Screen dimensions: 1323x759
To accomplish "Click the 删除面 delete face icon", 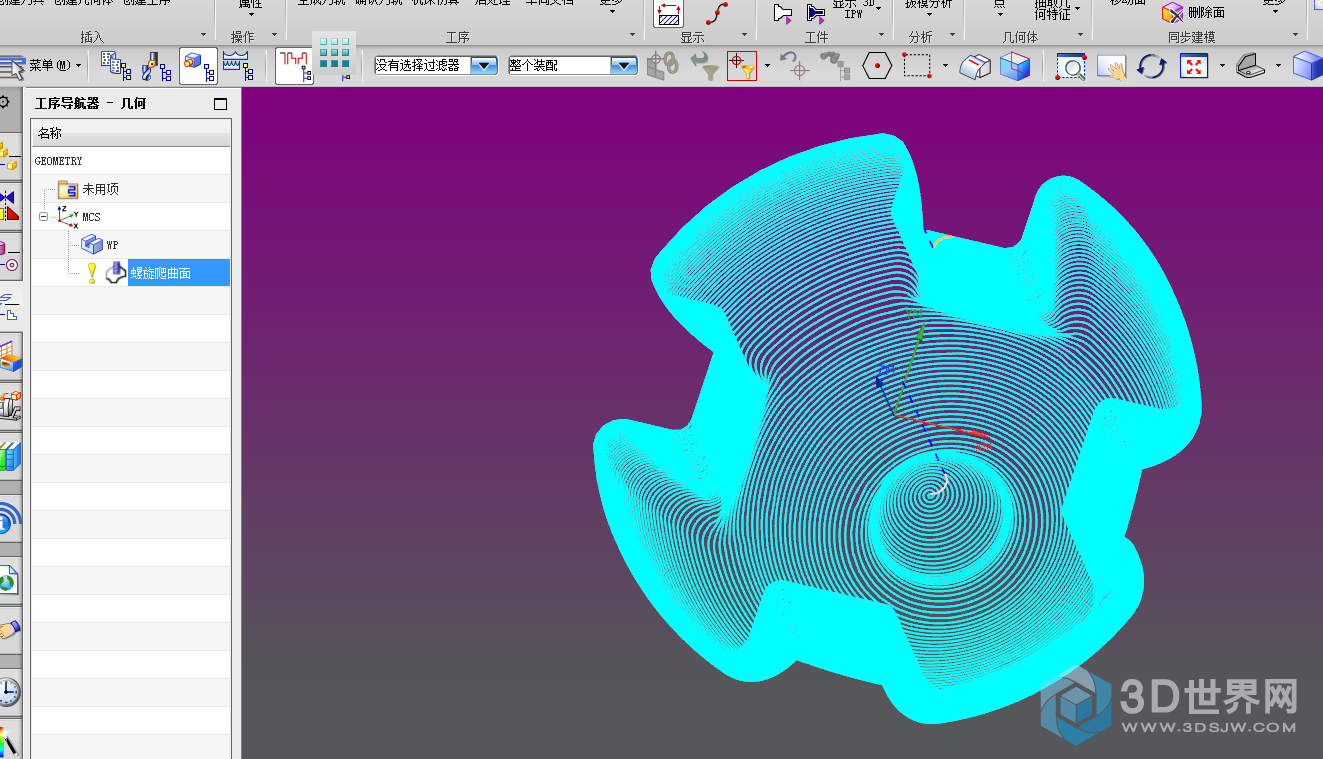I will pyautogui.click(x=1172, y=12).
